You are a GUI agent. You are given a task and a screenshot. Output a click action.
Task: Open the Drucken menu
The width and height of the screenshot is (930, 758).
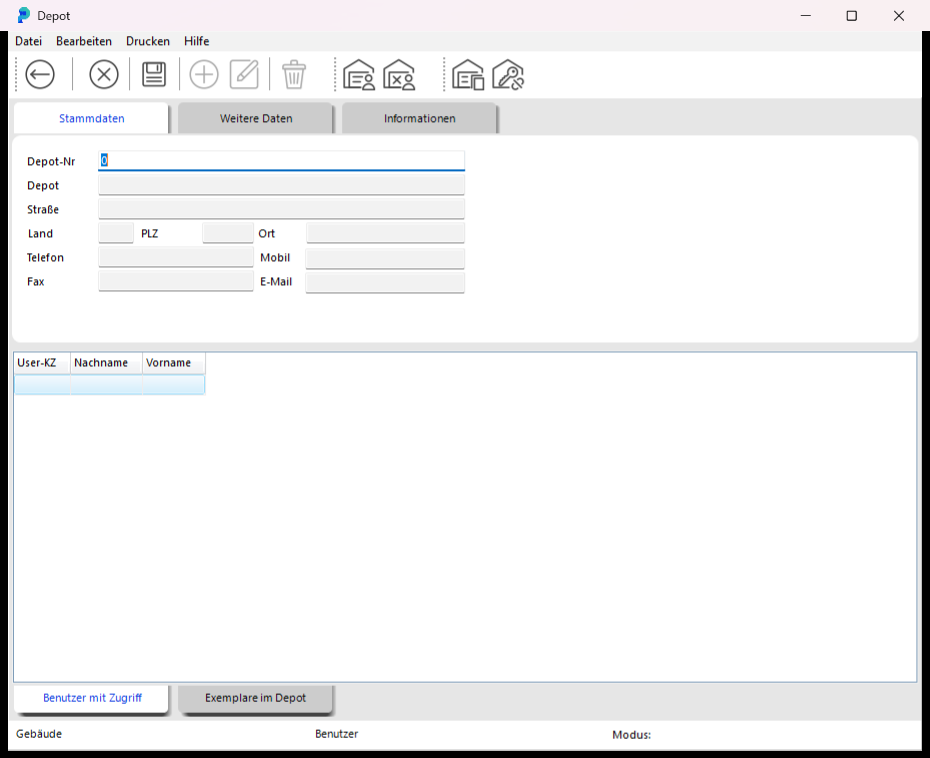tap(148, 41)
